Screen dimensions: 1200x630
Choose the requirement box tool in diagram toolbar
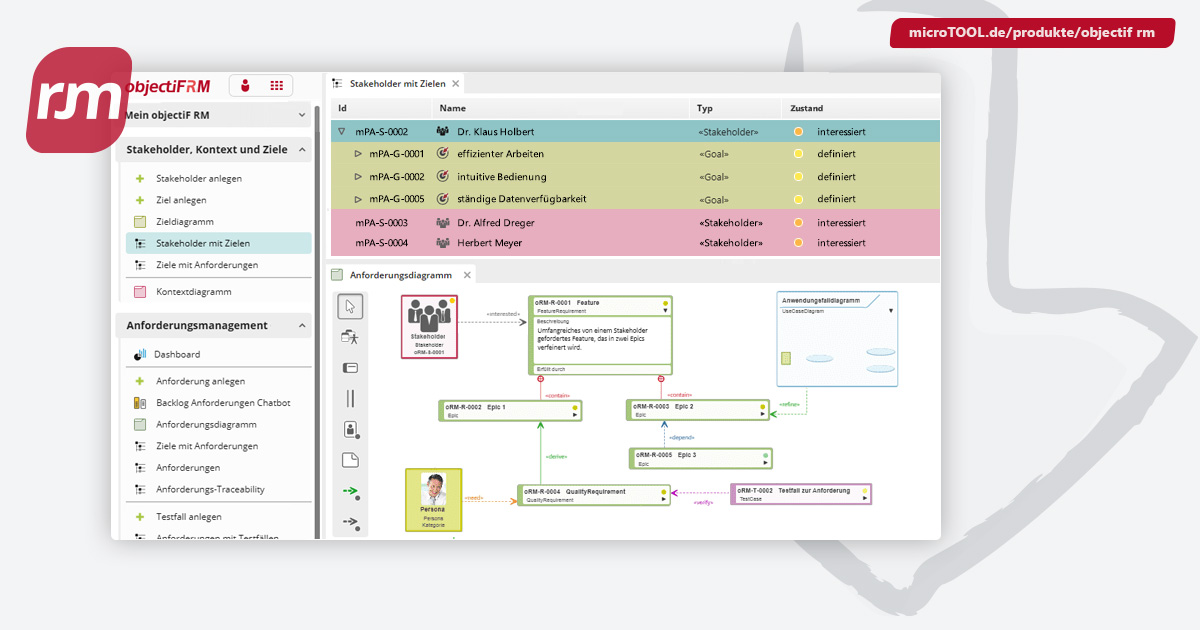(x=350, y=368)
